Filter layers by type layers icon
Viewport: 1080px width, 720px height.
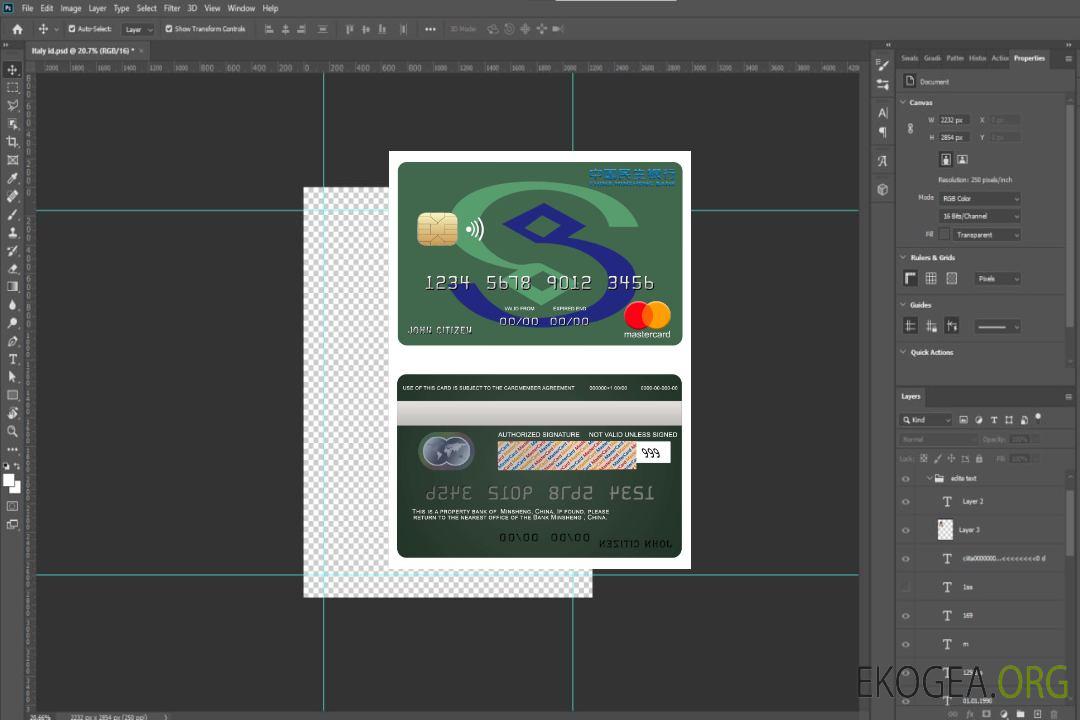click(x=994, y=420)
